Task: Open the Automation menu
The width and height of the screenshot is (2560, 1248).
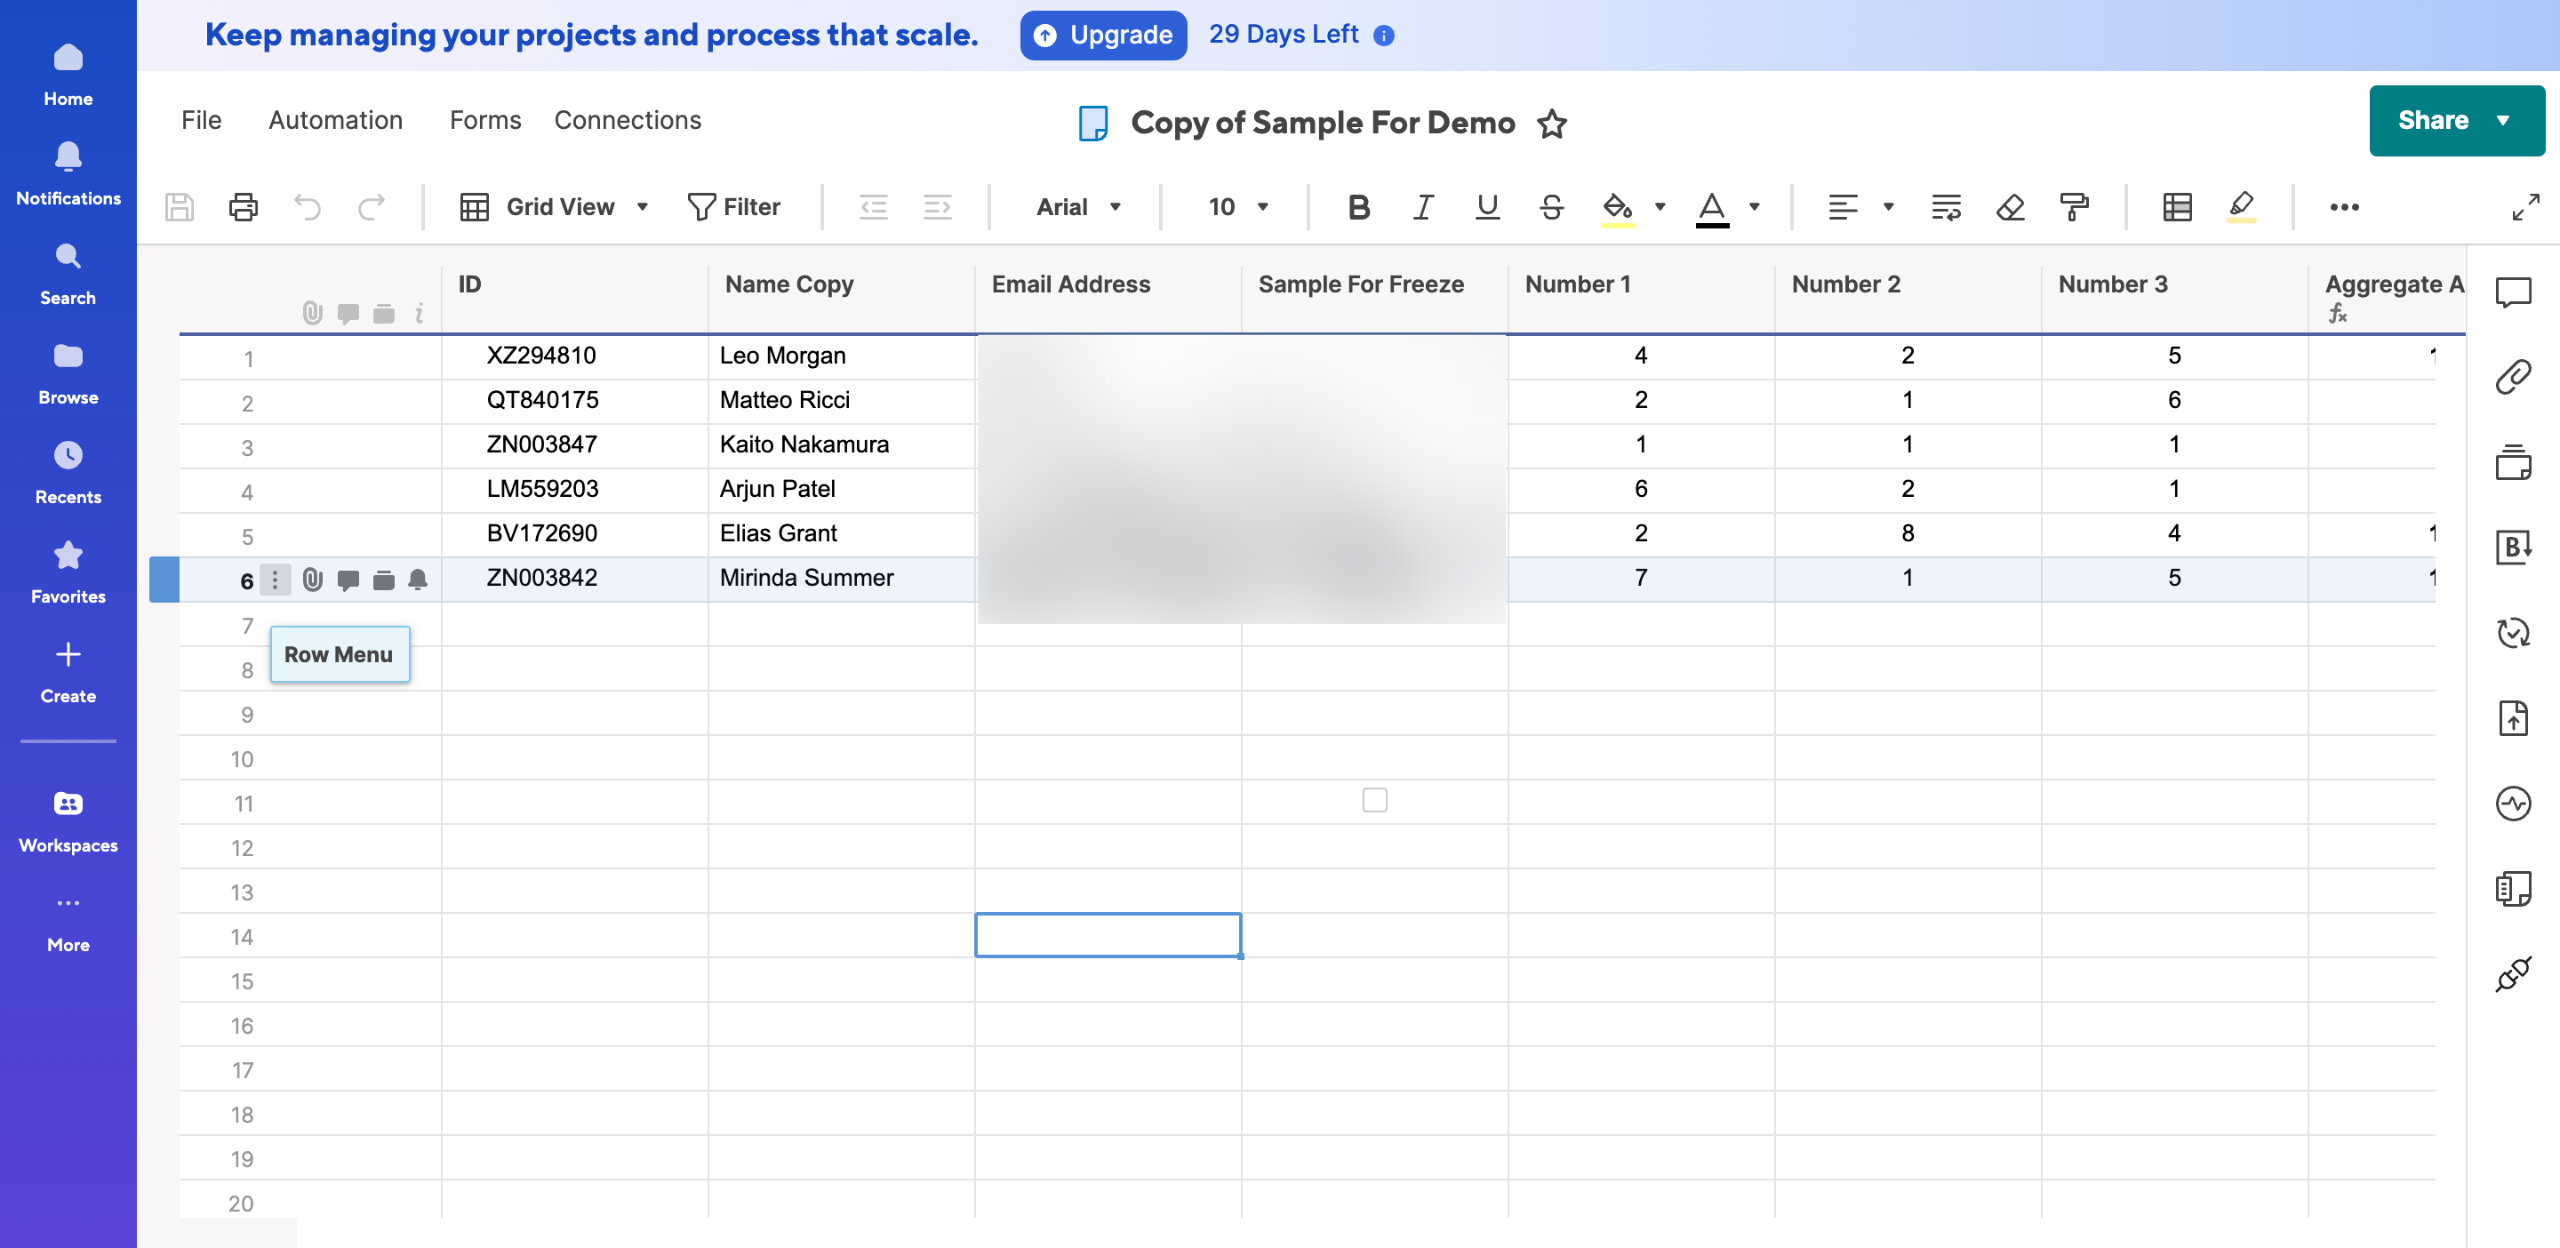Action: 335,120
